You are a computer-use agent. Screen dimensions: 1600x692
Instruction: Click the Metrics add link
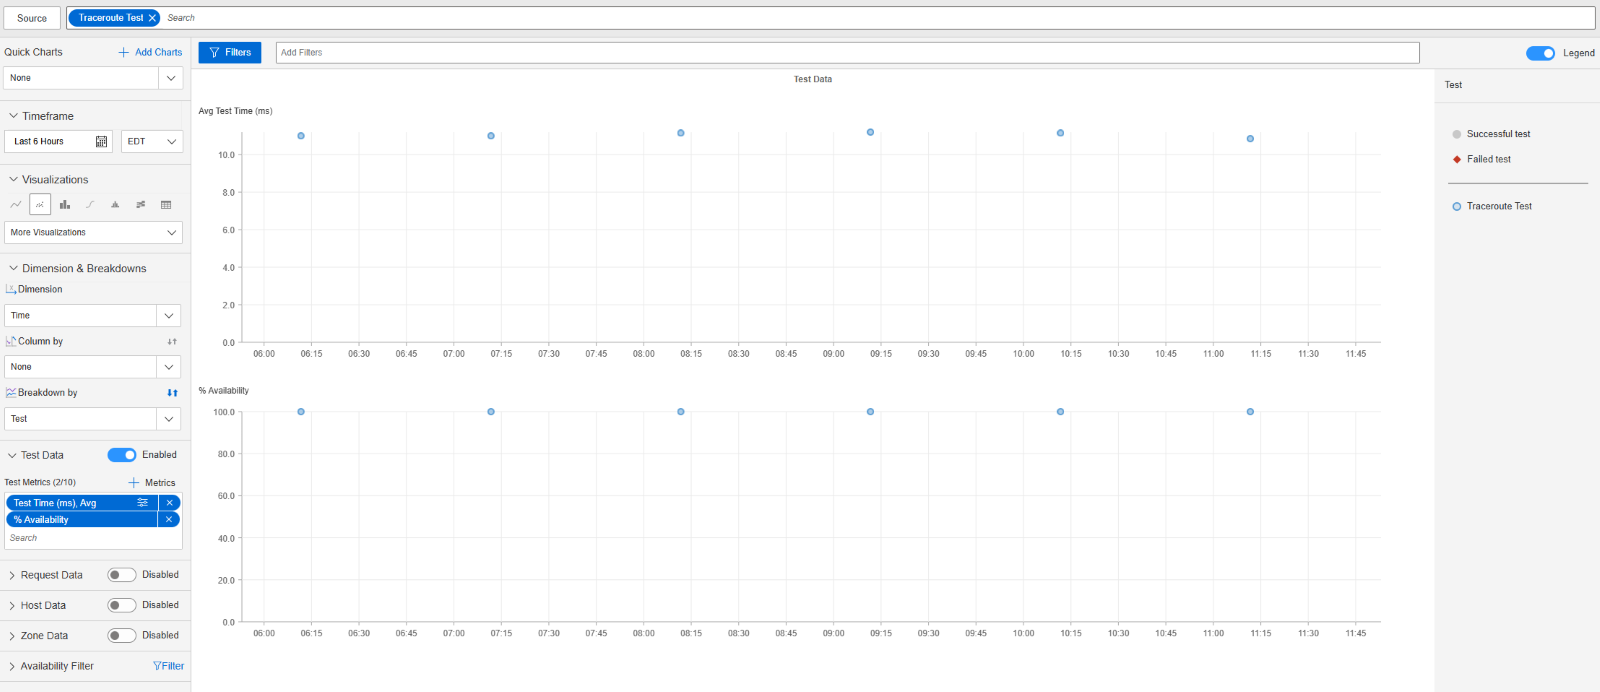click(x=160, y=483)
